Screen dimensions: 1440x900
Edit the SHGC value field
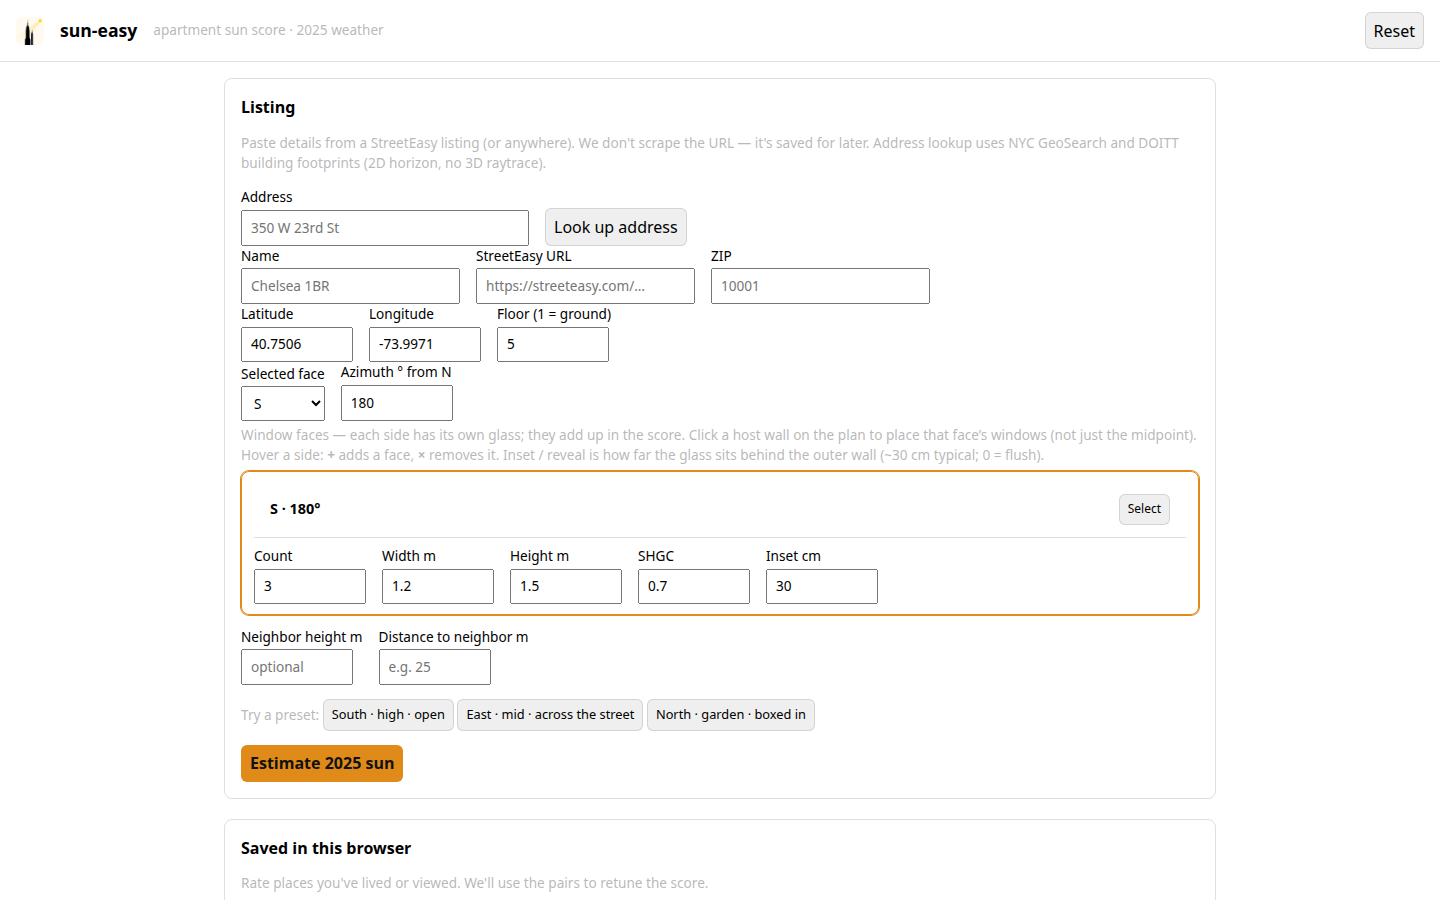[x=694, y=586]
